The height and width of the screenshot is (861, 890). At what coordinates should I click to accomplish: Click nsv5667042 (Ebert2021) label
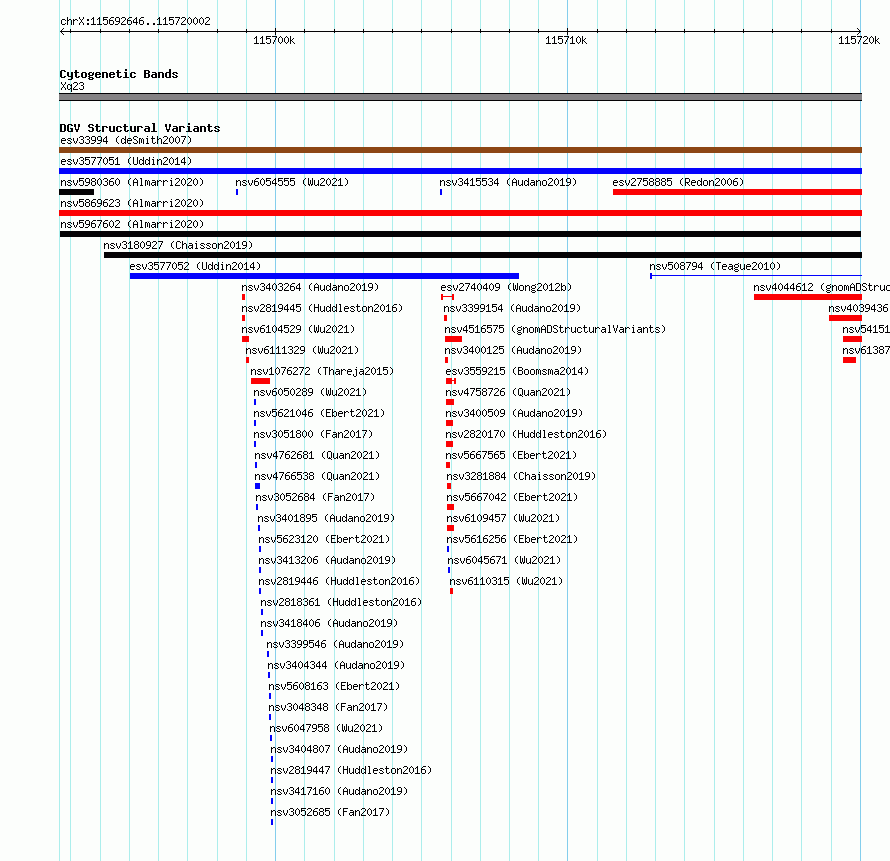[x=512, y=497]
